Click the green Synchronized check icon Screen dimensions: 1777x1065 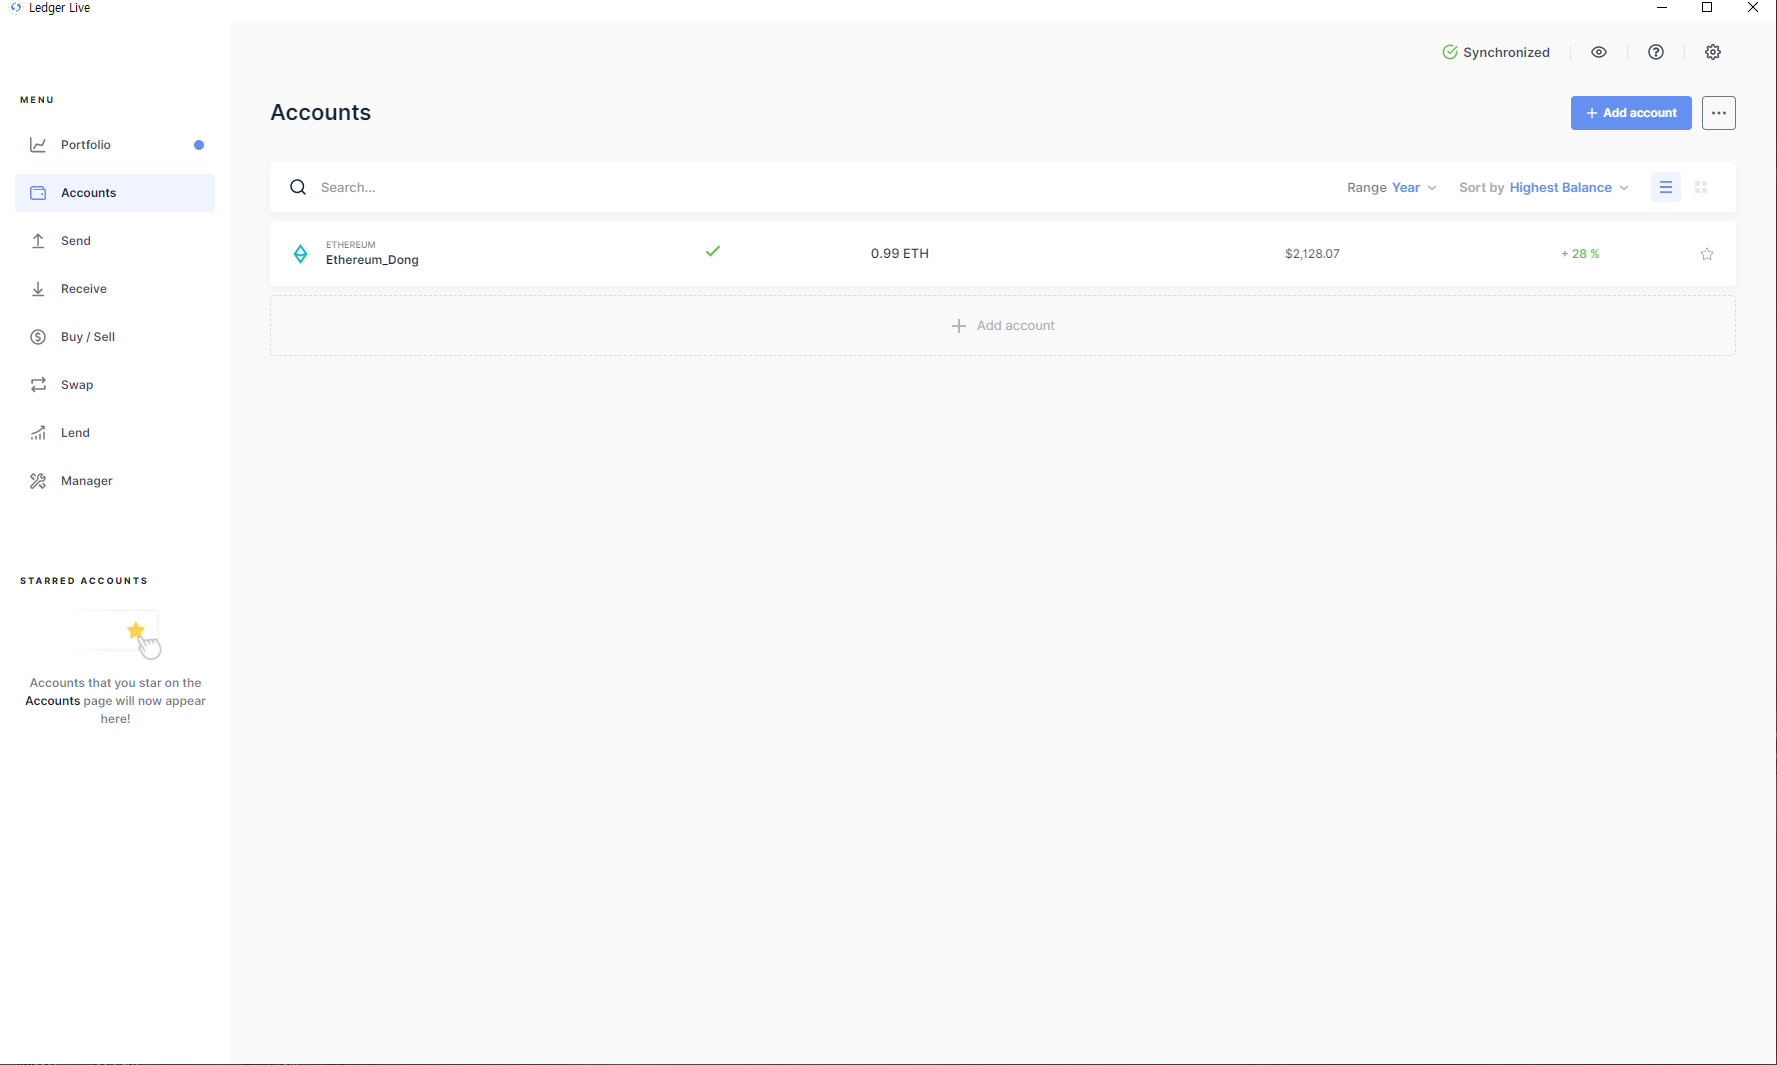(1450, 52)
